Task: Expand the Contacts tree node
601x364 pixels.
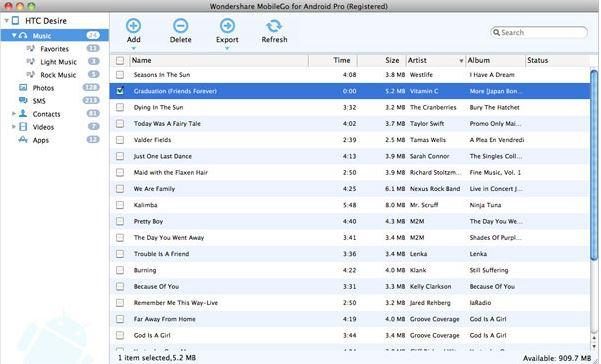Action: (14, 114)
